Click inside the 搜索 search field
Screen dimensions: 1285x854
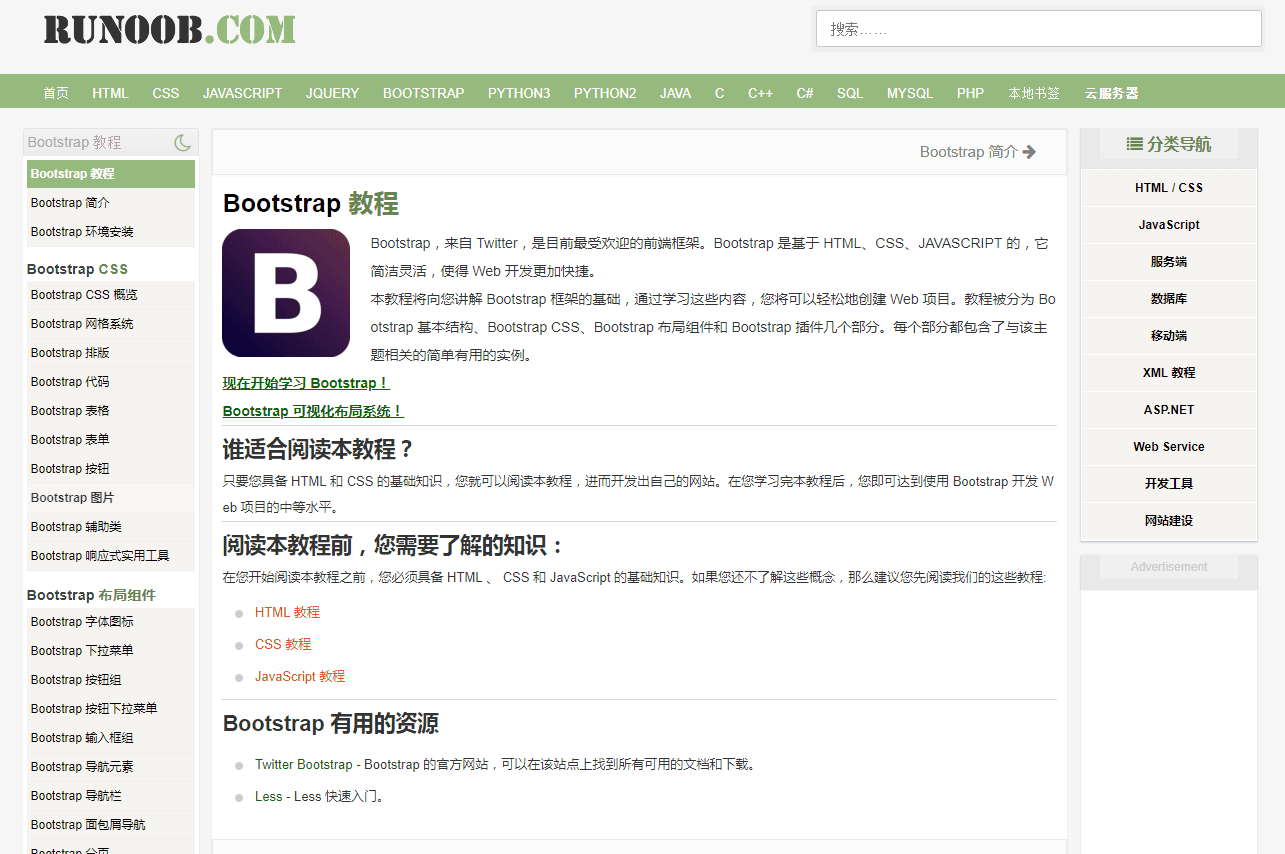tap(1038, 29)
